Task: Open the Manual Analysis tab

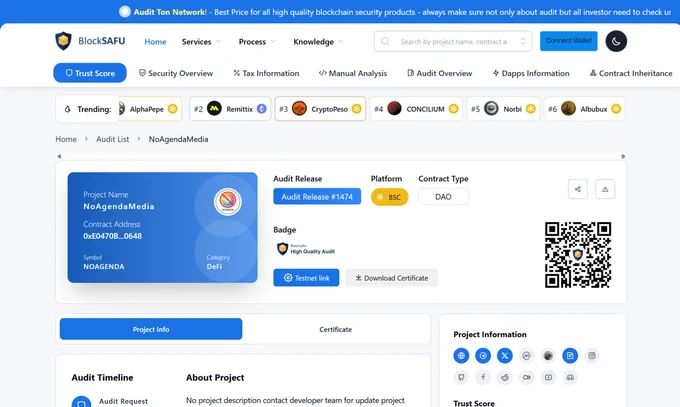Action: 353,73
